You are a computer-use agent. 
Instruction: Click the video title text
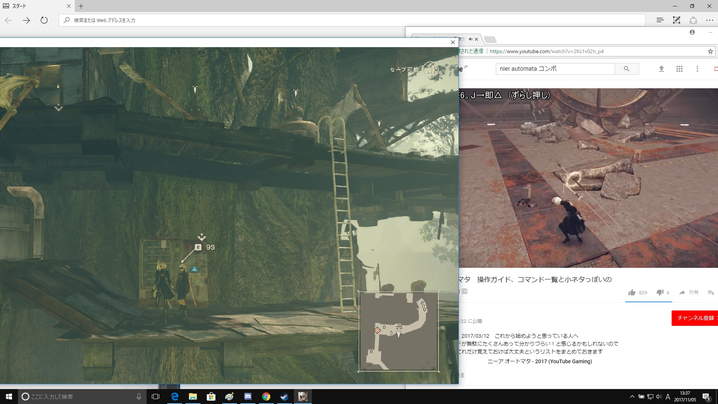pos(535,279)
